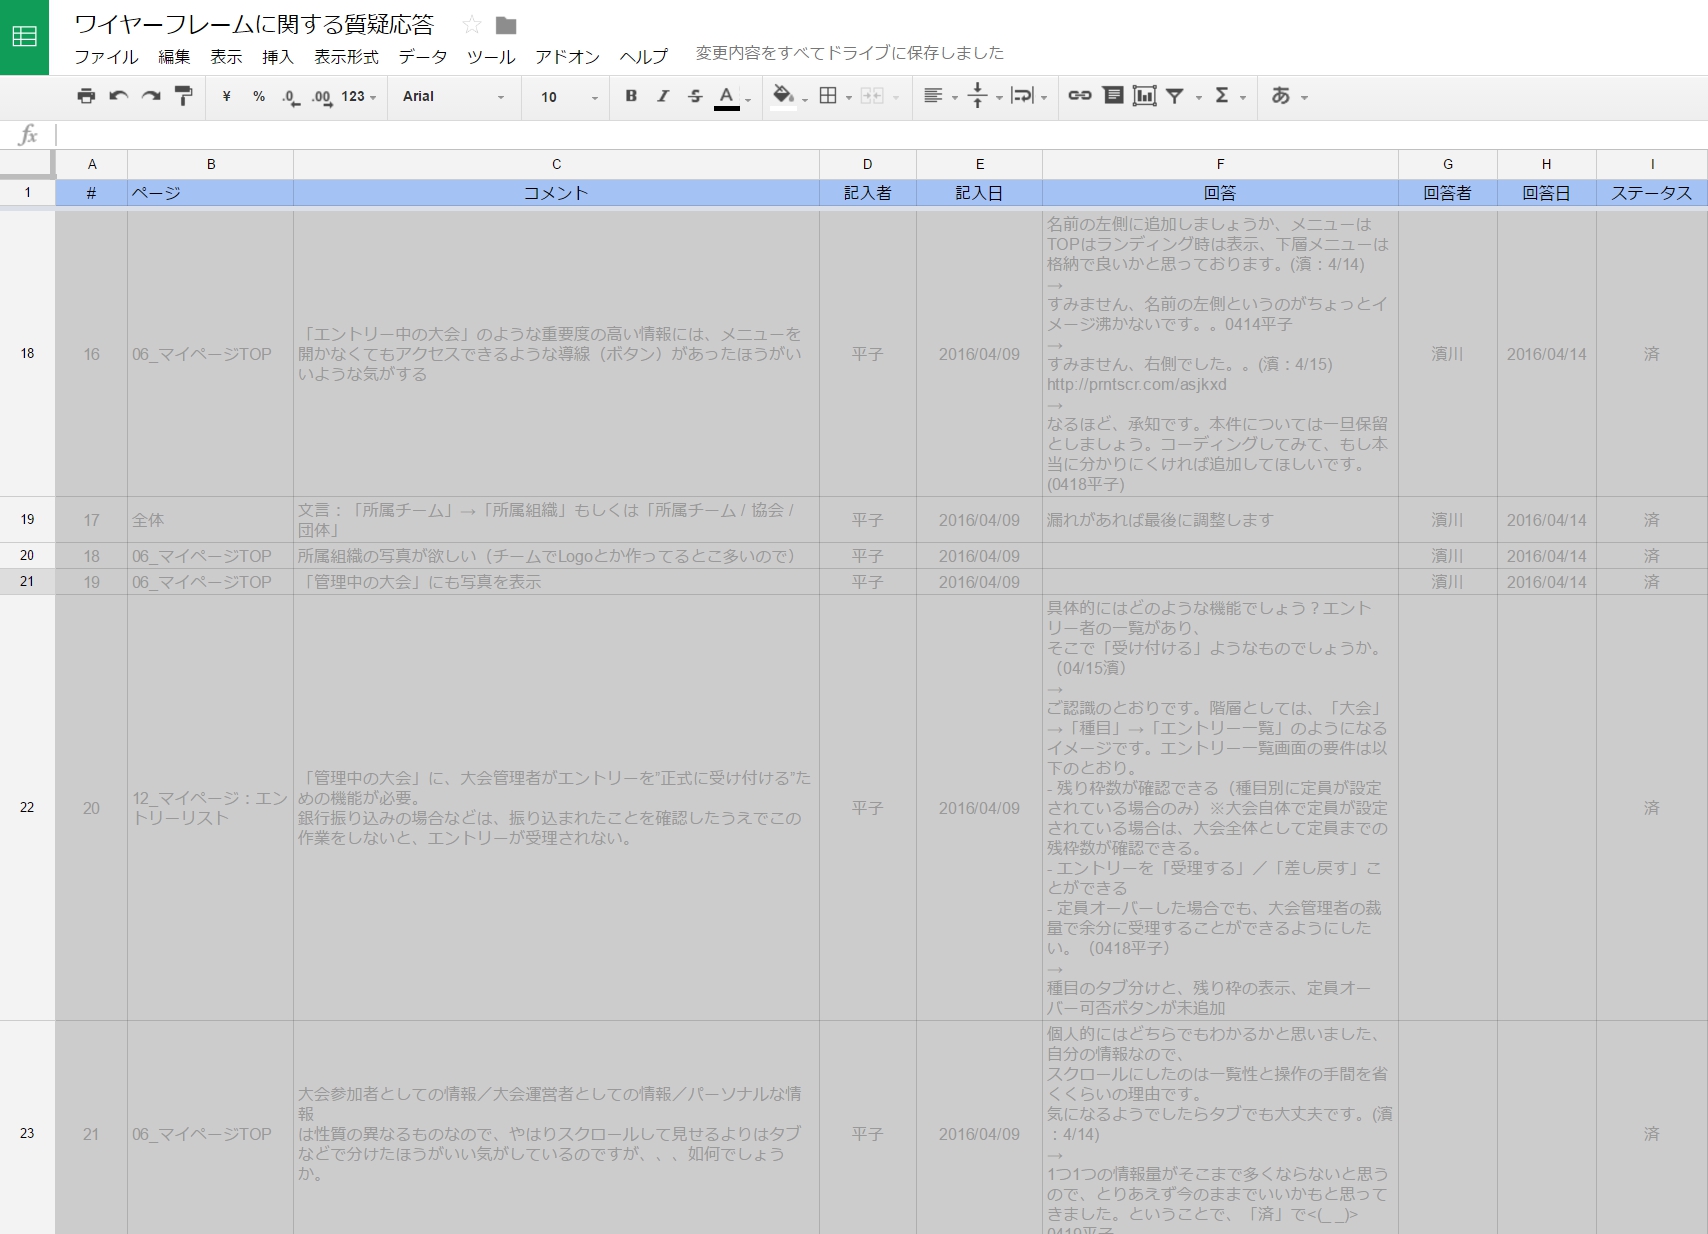Click the ステータス header cell
1708x1234 pixels.
coord(1651,193)
